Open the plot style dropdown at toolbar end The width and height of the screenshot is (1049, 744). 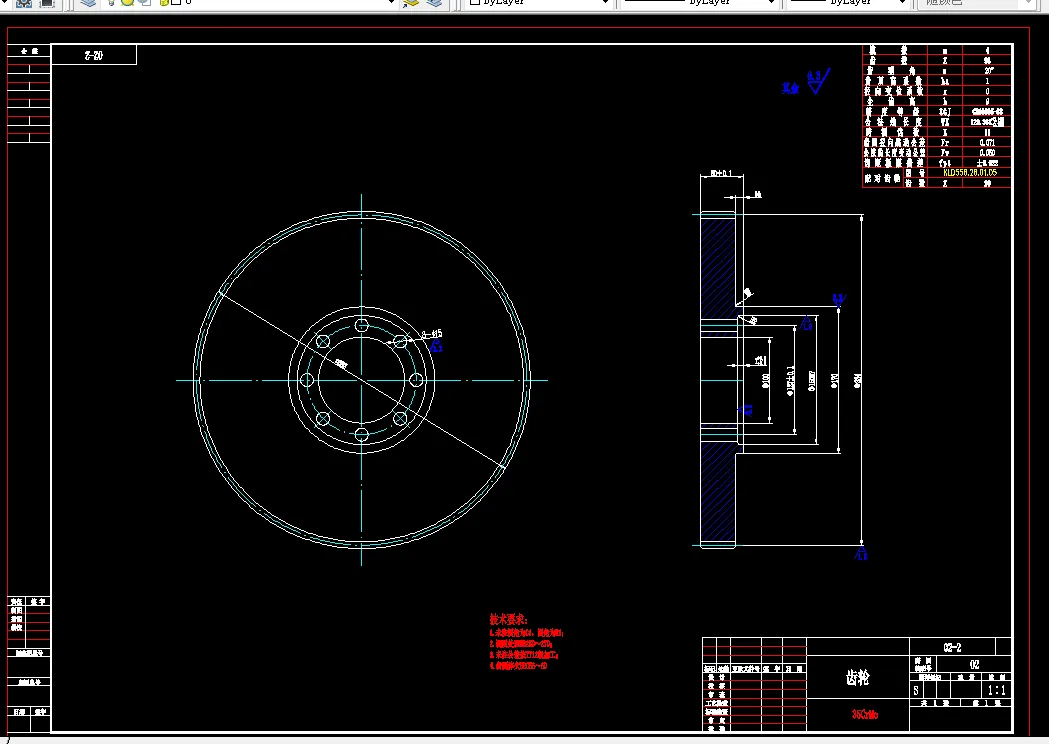1029,3
